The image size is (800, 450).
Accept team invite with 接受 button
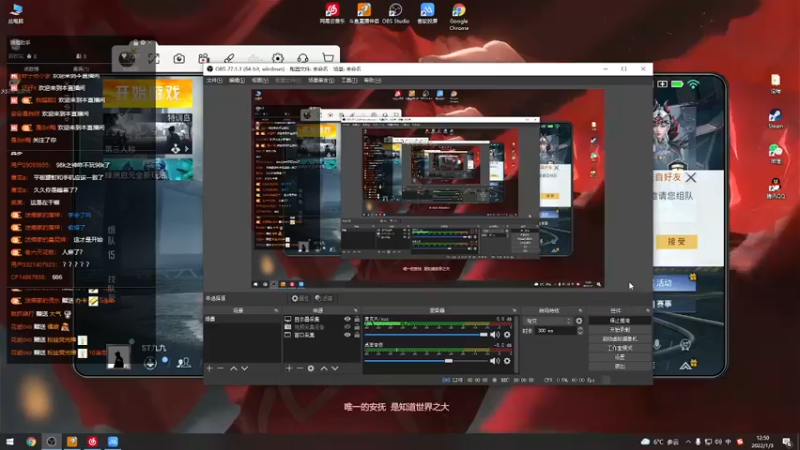tap(676, 242)
